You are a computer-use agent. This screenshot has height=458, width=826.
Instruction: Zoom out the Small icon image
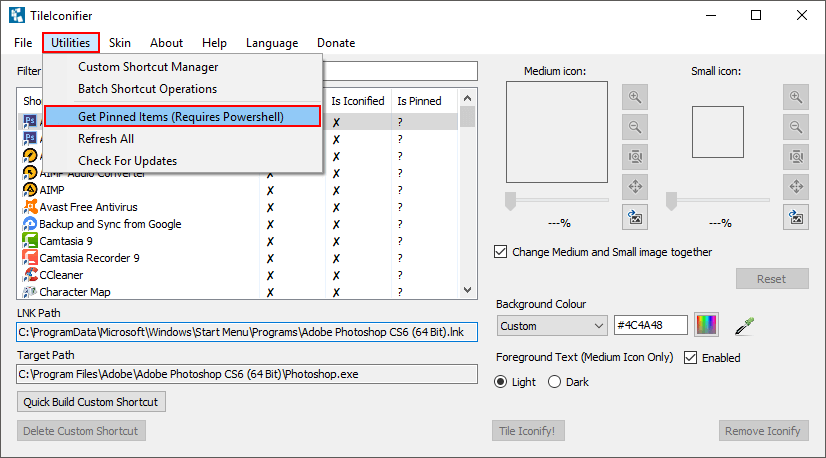pos(795,127)
